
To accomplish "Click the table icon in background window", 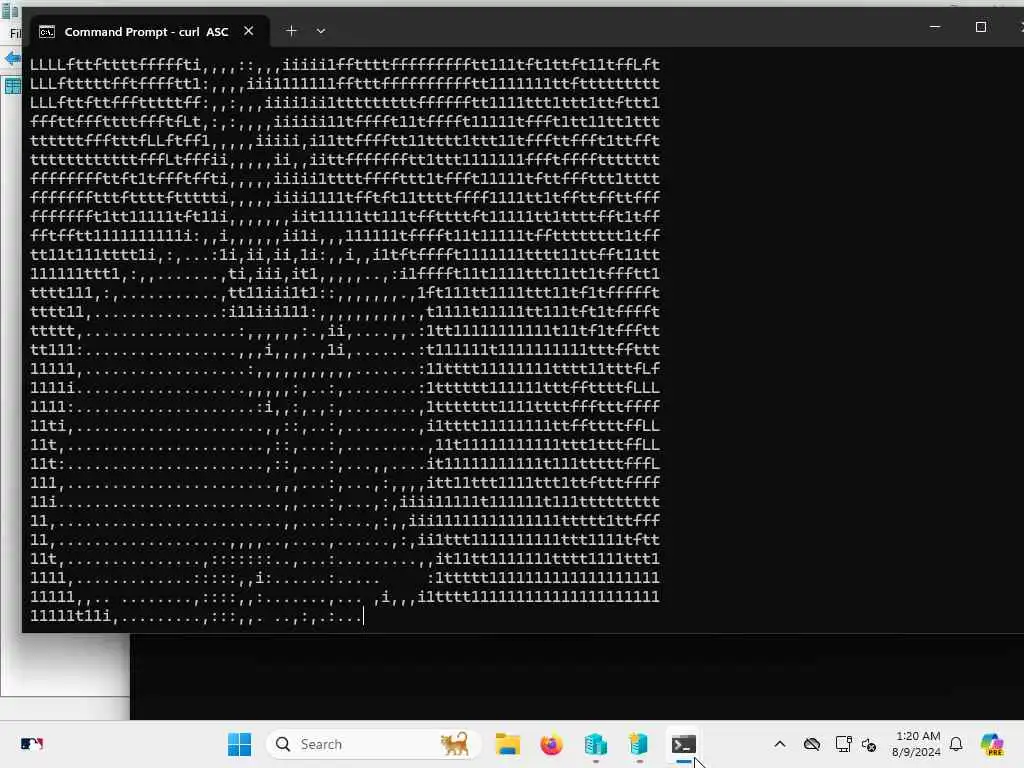I will (x=12, y=86).
